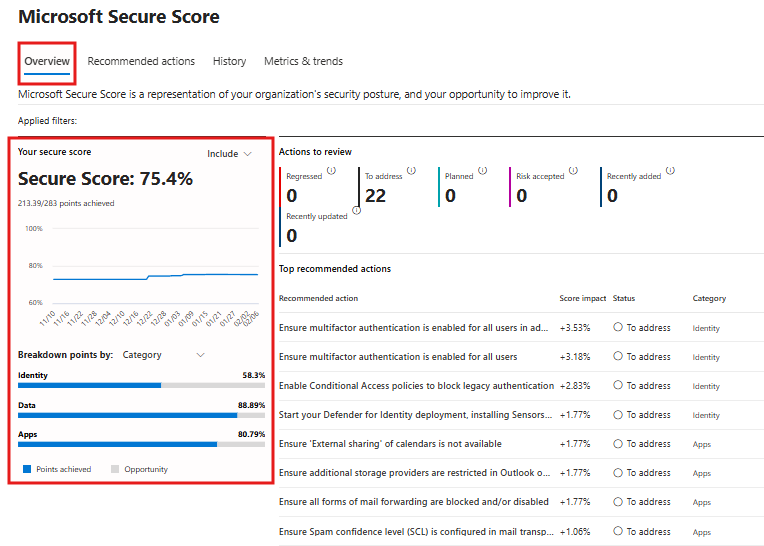Open the multifactor authentication for all users in admin roles action
This screenshot has height=546, width=764.
coord(413,328)
